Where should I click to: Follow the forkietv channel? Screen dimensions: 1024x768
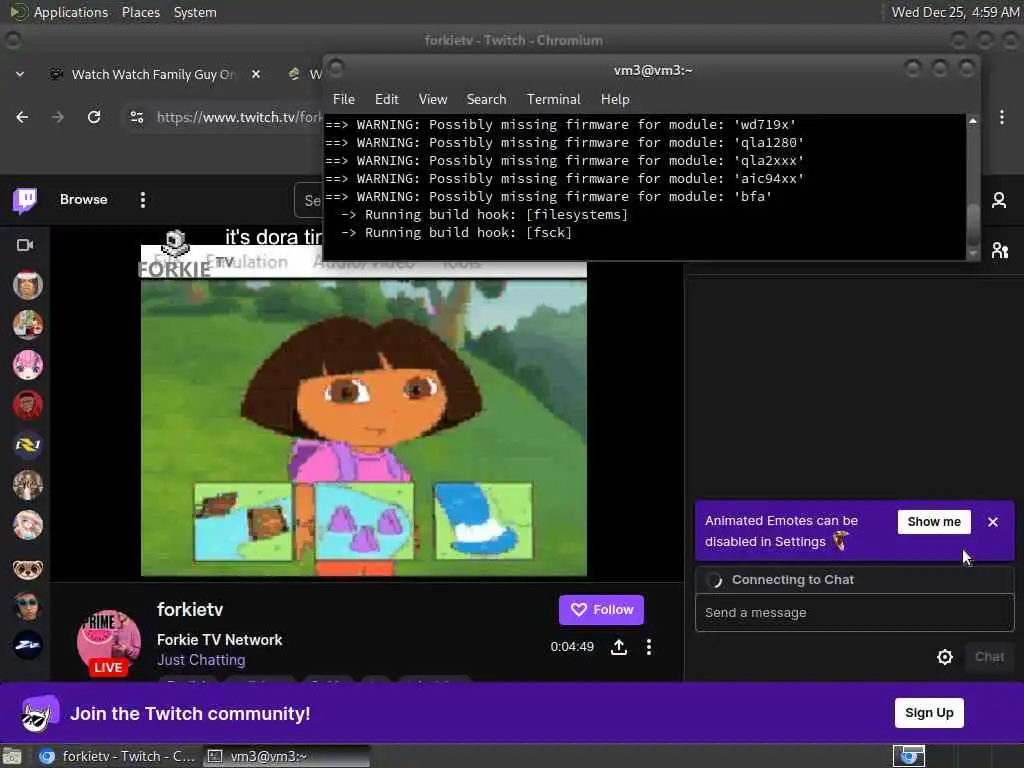[601, 609]
